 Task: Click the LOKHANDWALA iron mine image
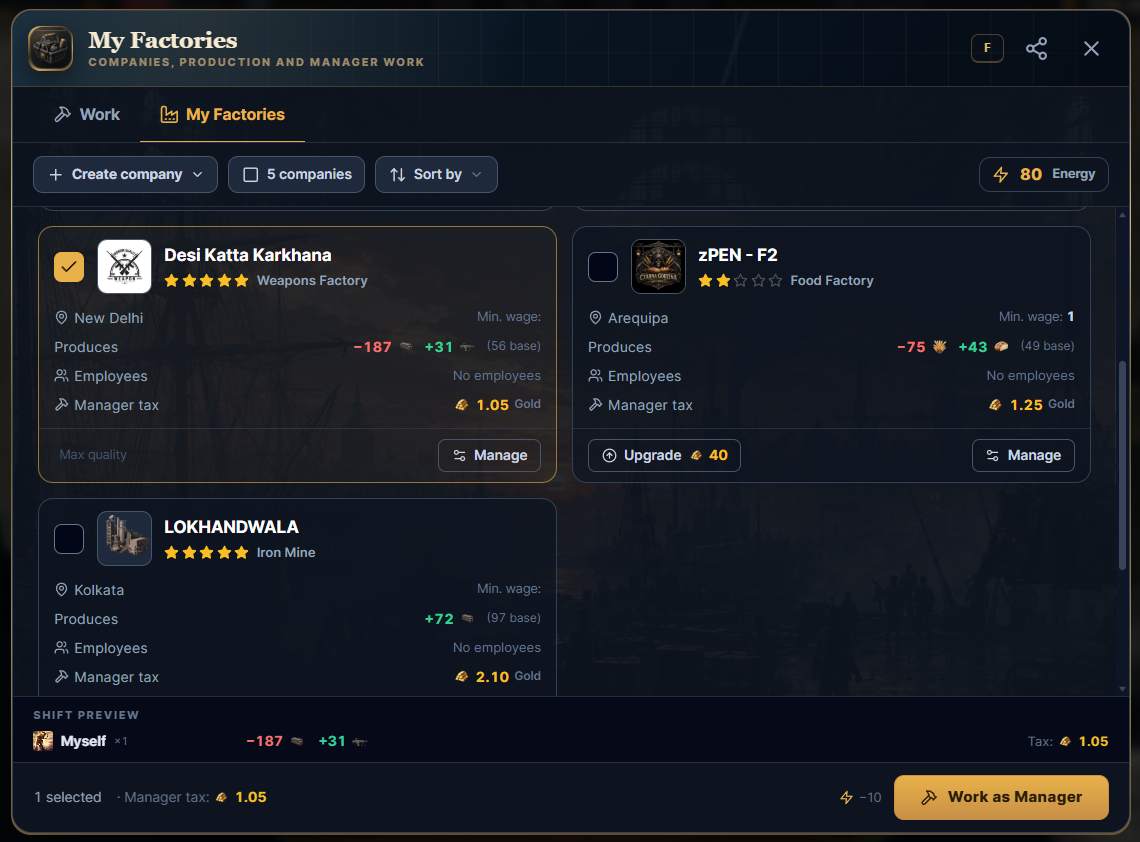pyautogui.click(x=124, y=539)
